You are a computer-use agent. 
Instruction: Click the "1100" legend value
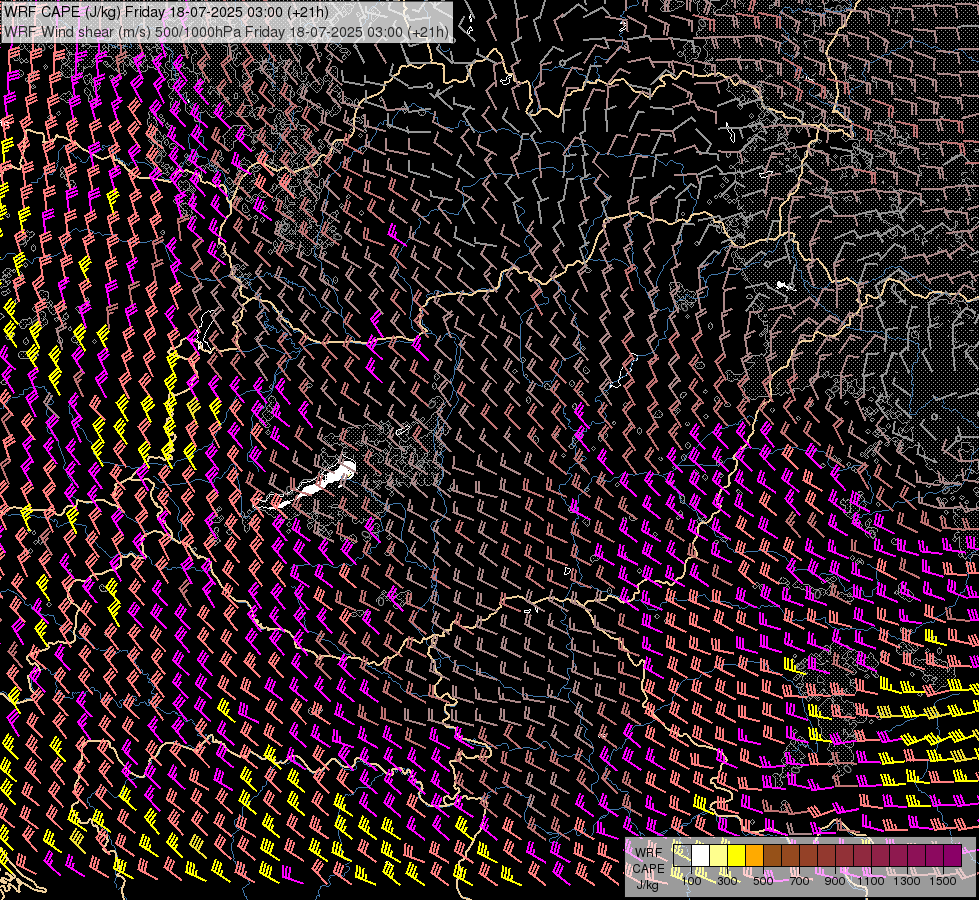tap(870, 881)
